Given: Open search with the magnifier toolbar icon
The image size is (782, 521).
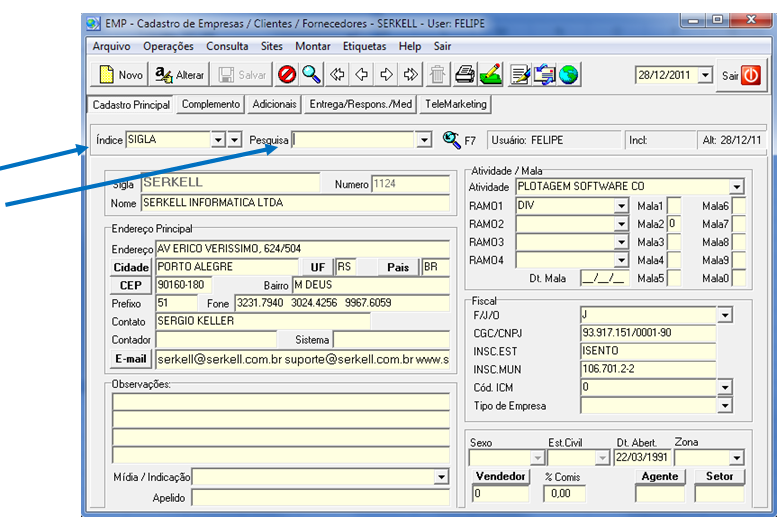Looking at the screenshot, I should (x=312, y=75).
